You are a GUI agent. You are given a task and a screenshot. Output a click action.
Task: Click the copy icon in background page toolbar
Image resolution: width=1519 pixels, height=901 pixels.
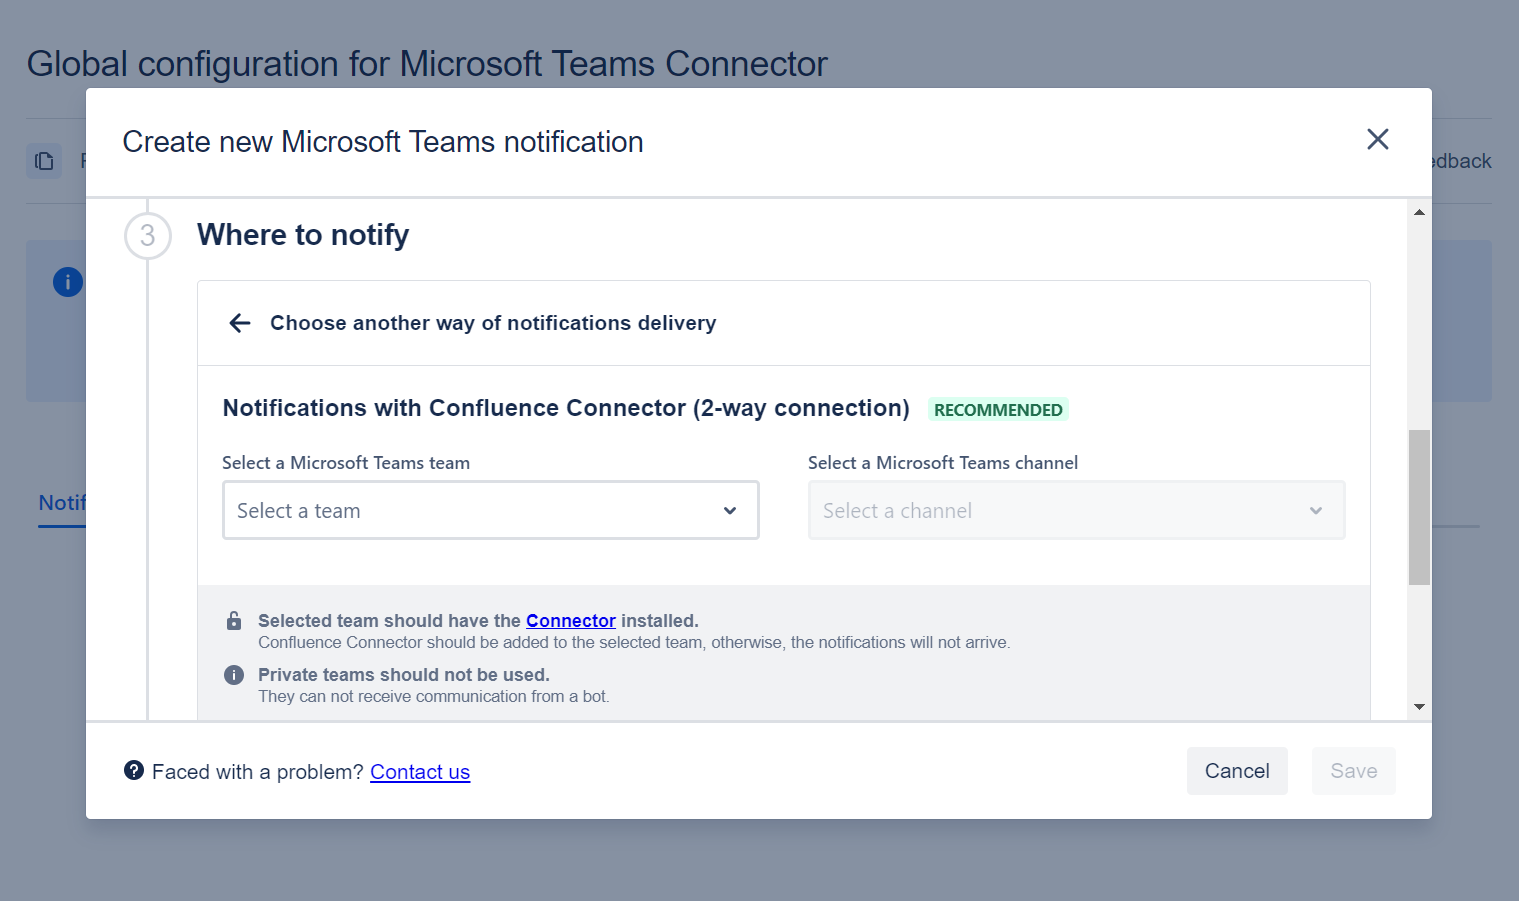tap(44, 161)
